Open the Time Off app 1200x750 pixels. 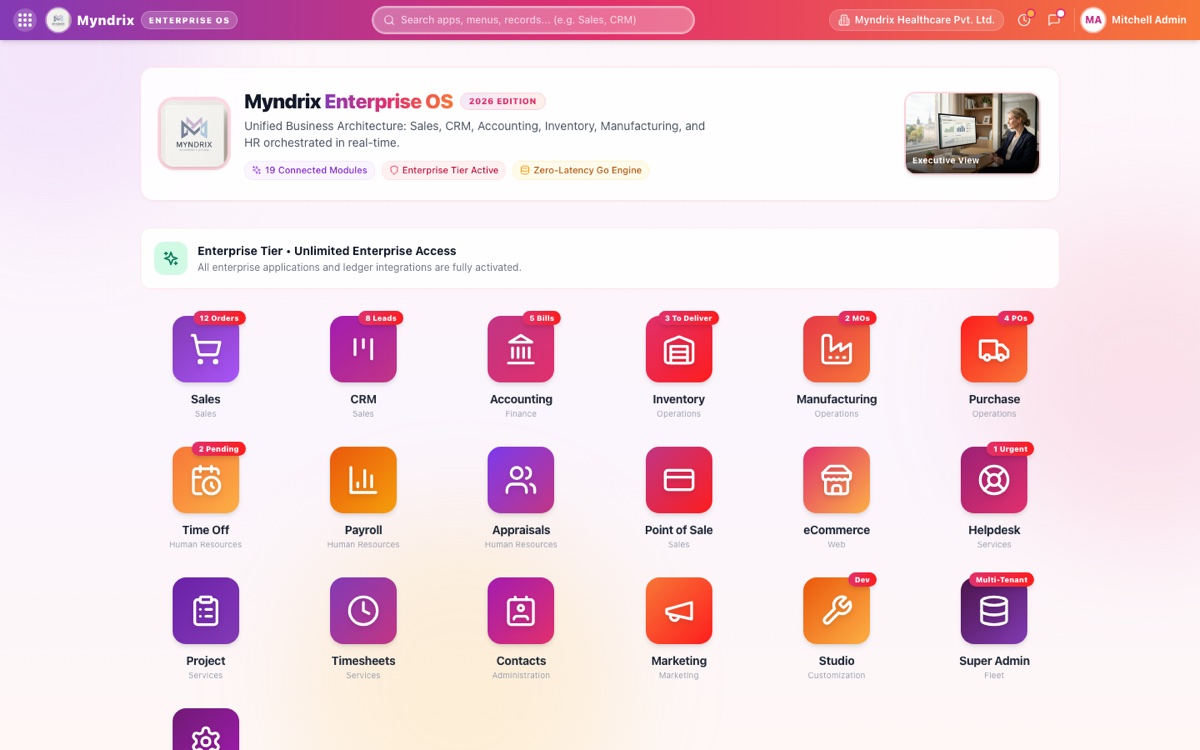coord(205,480)
